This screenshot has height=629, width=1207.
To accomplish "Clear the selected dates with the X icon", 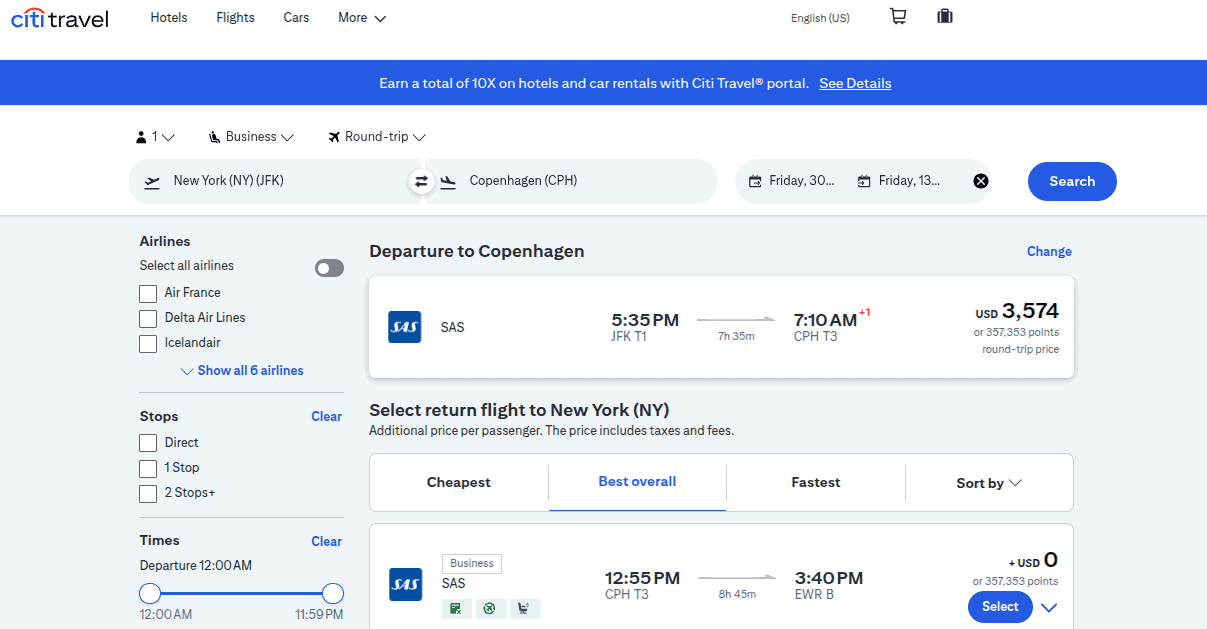I will coord(981,181).
